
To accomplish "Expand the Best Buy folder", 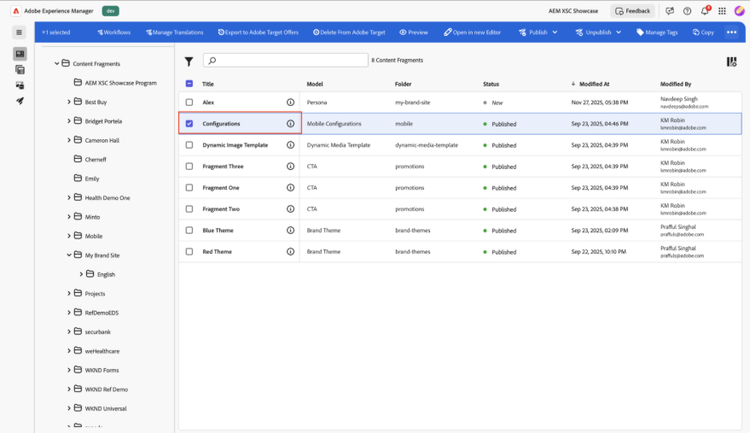I will pos(69,102).
